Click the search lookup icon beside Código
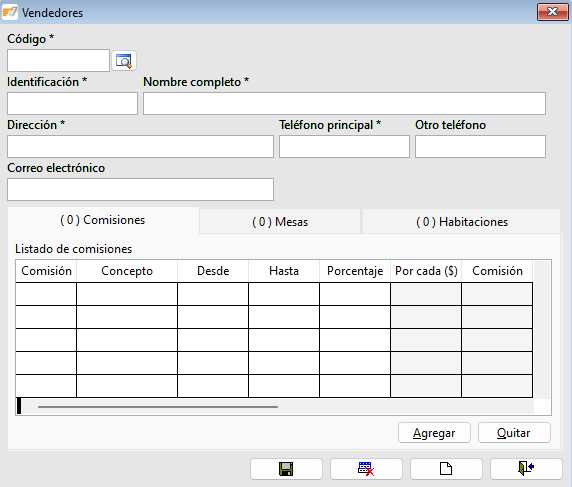 pyautogui.click(x=124, y=61)
